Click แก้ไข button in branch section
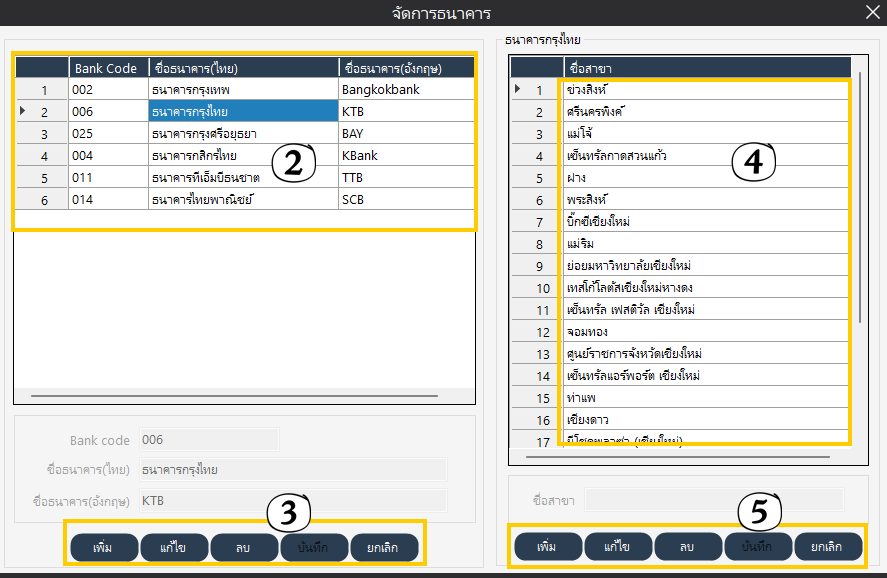Image resolution: width=887 pixels, height=578 pixels. tap(617, 548)
